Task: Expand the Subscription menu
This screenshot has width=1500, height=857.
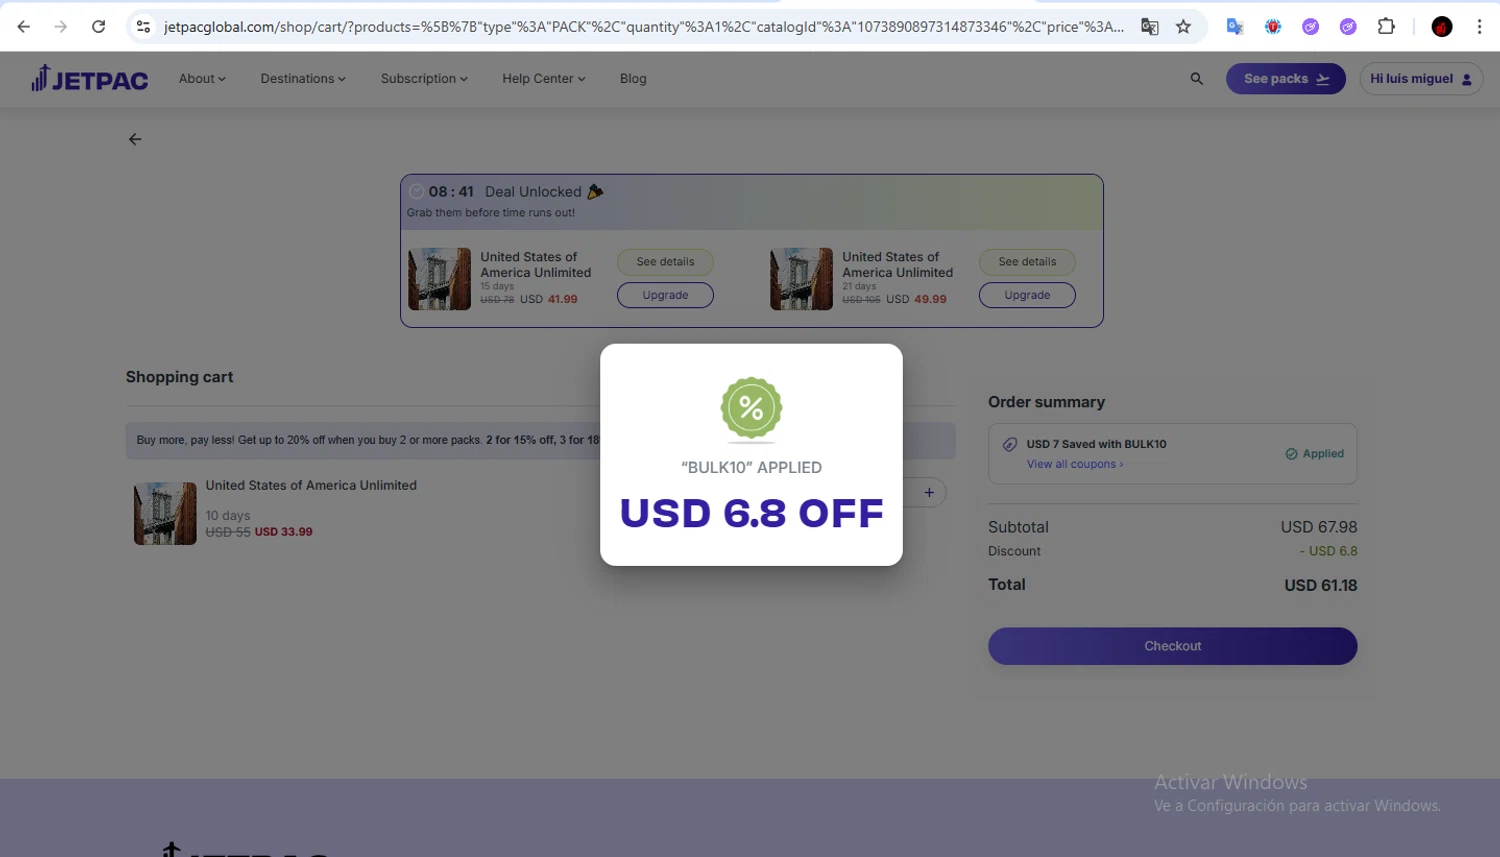Action: click(x=424, y=78)
